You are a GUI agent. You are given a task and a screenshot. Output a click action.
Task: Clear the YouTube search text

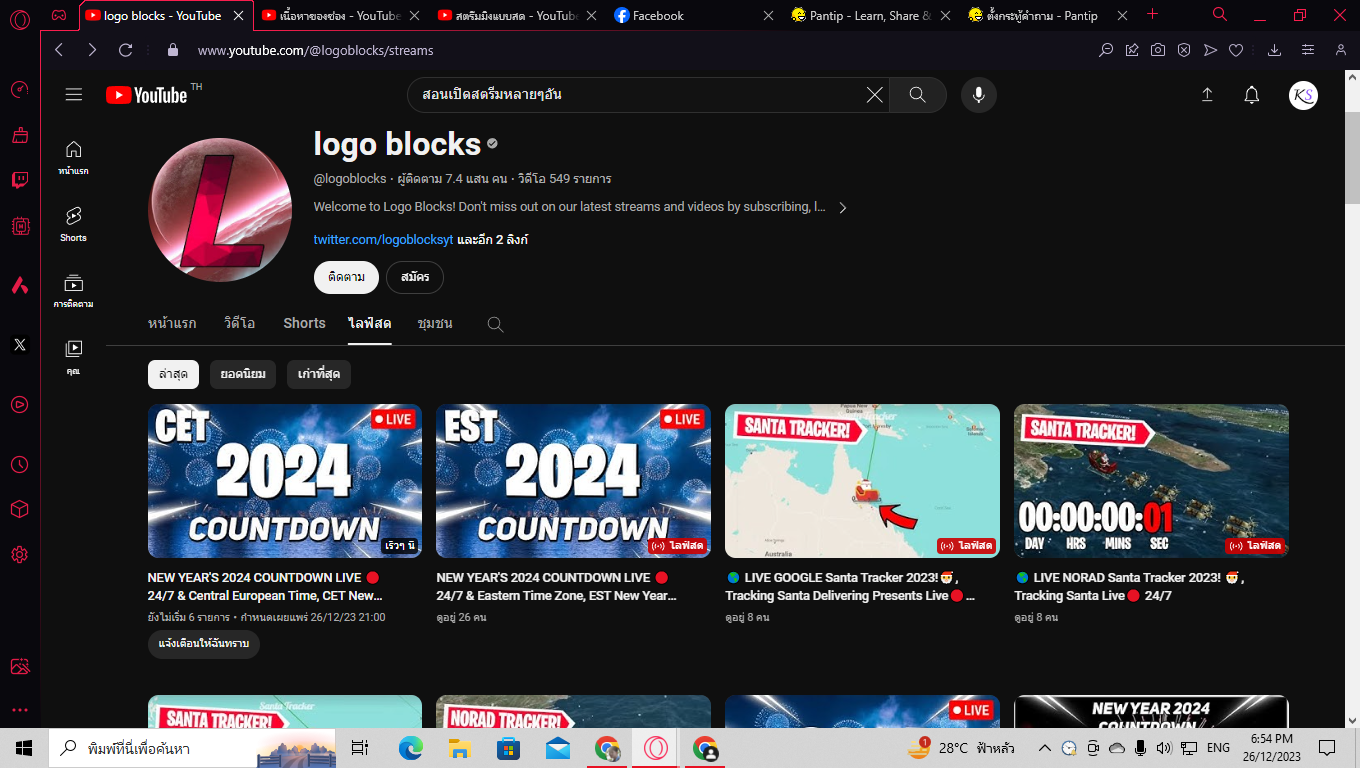coord(874,95)
